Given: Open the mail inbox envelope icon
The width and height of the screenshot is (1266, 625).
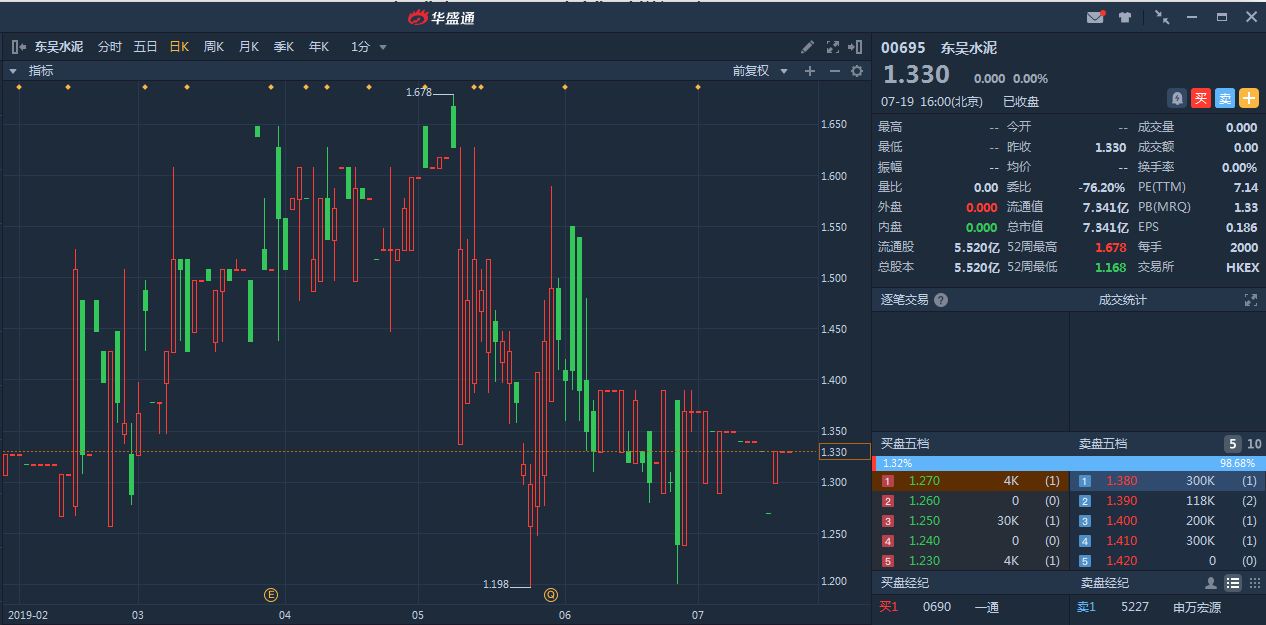Looking at the screenshot, I should pyautogui.click(x=1096, y=17).
